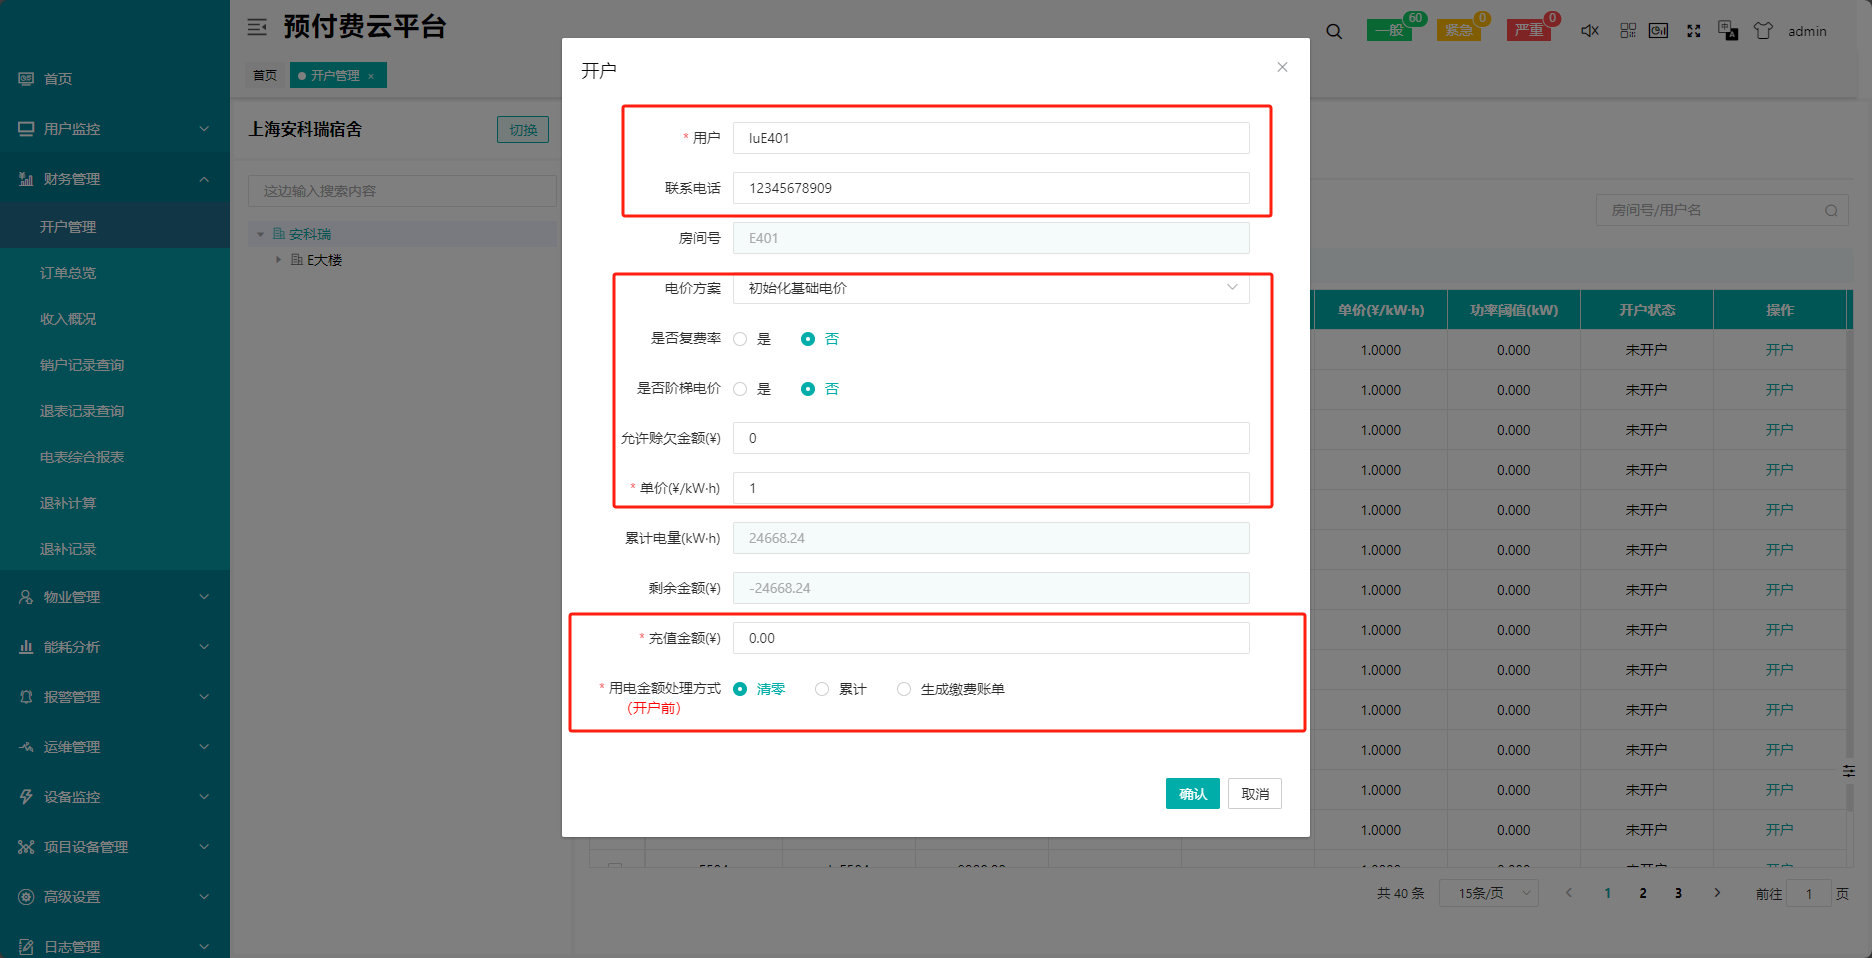Click the search magnifier icon in header
The width and height of the screenshot is (1872, 958).
1334,31
